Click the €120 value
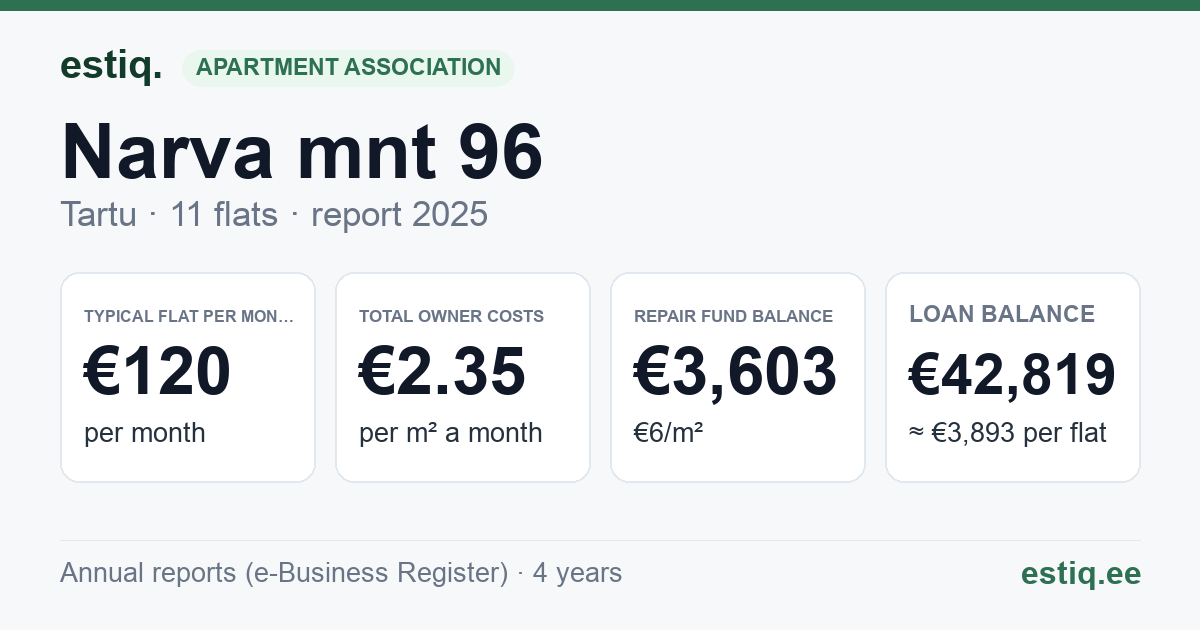 coord(157,371)
